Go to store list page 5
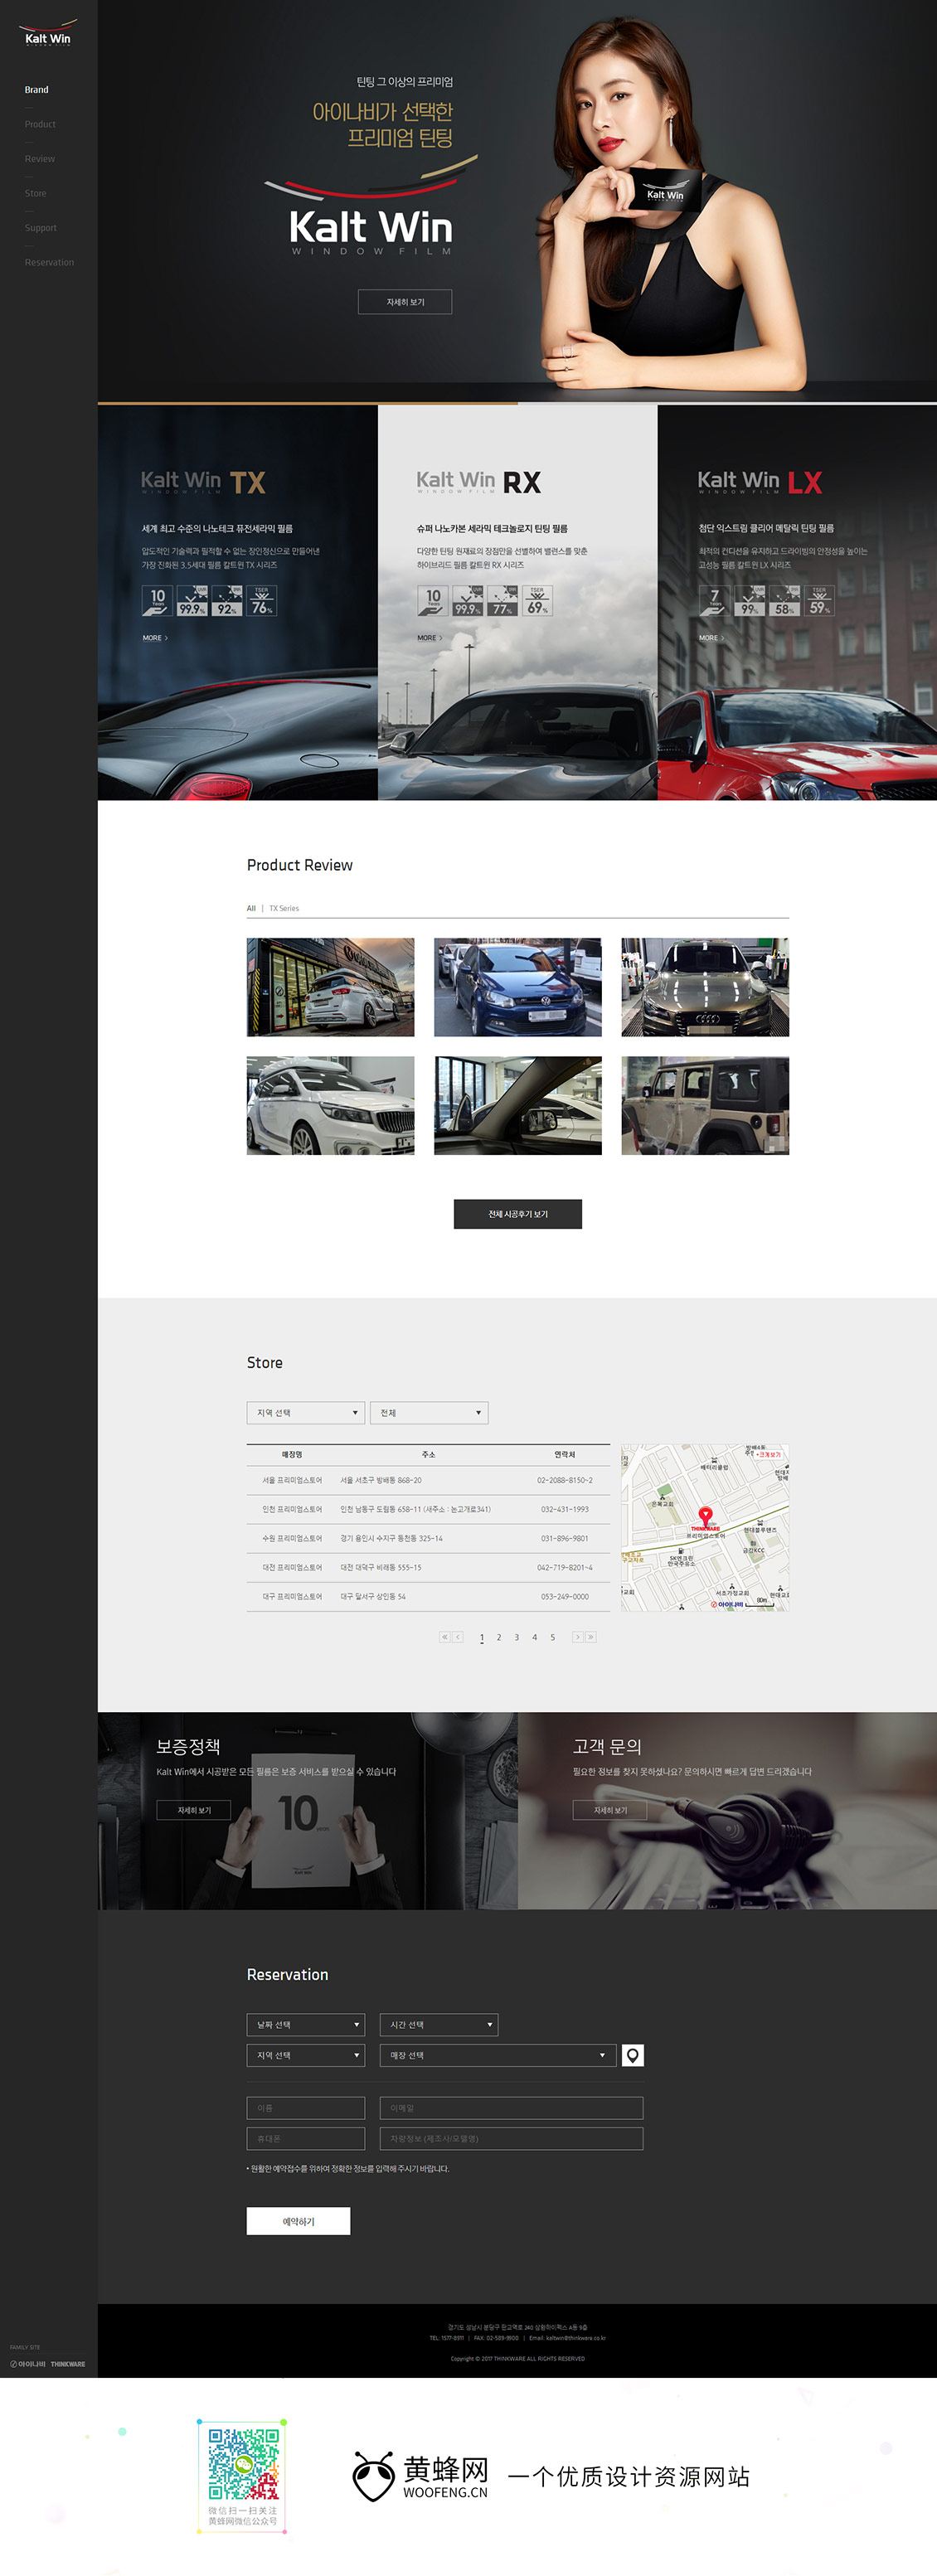The image size is (937, 2576). (x=552, y=1637)
